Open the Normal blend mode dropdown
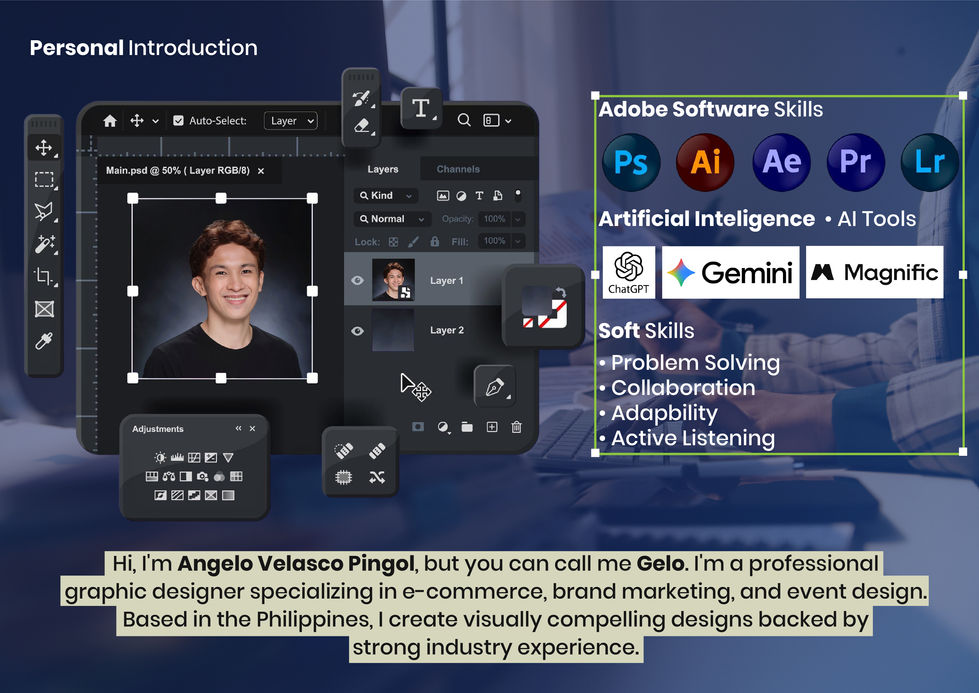The height and width of the screenshot is (693, 979). [x=393, y=219]
